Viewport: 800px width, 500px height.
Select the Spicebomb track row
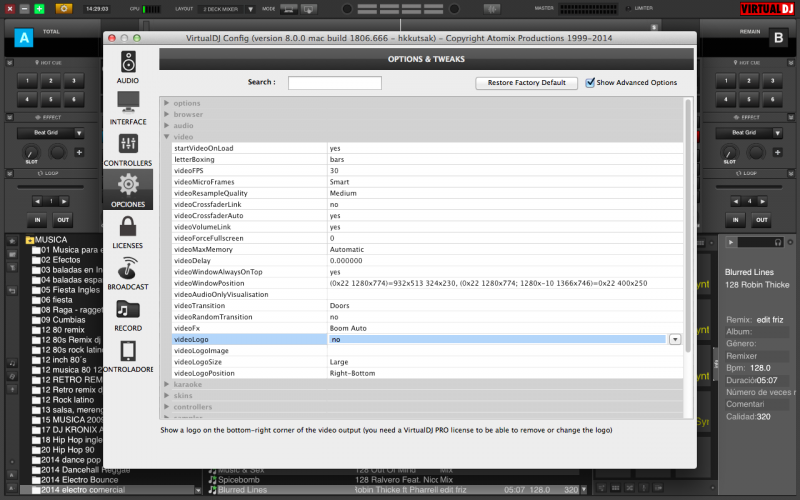point(398,480)
